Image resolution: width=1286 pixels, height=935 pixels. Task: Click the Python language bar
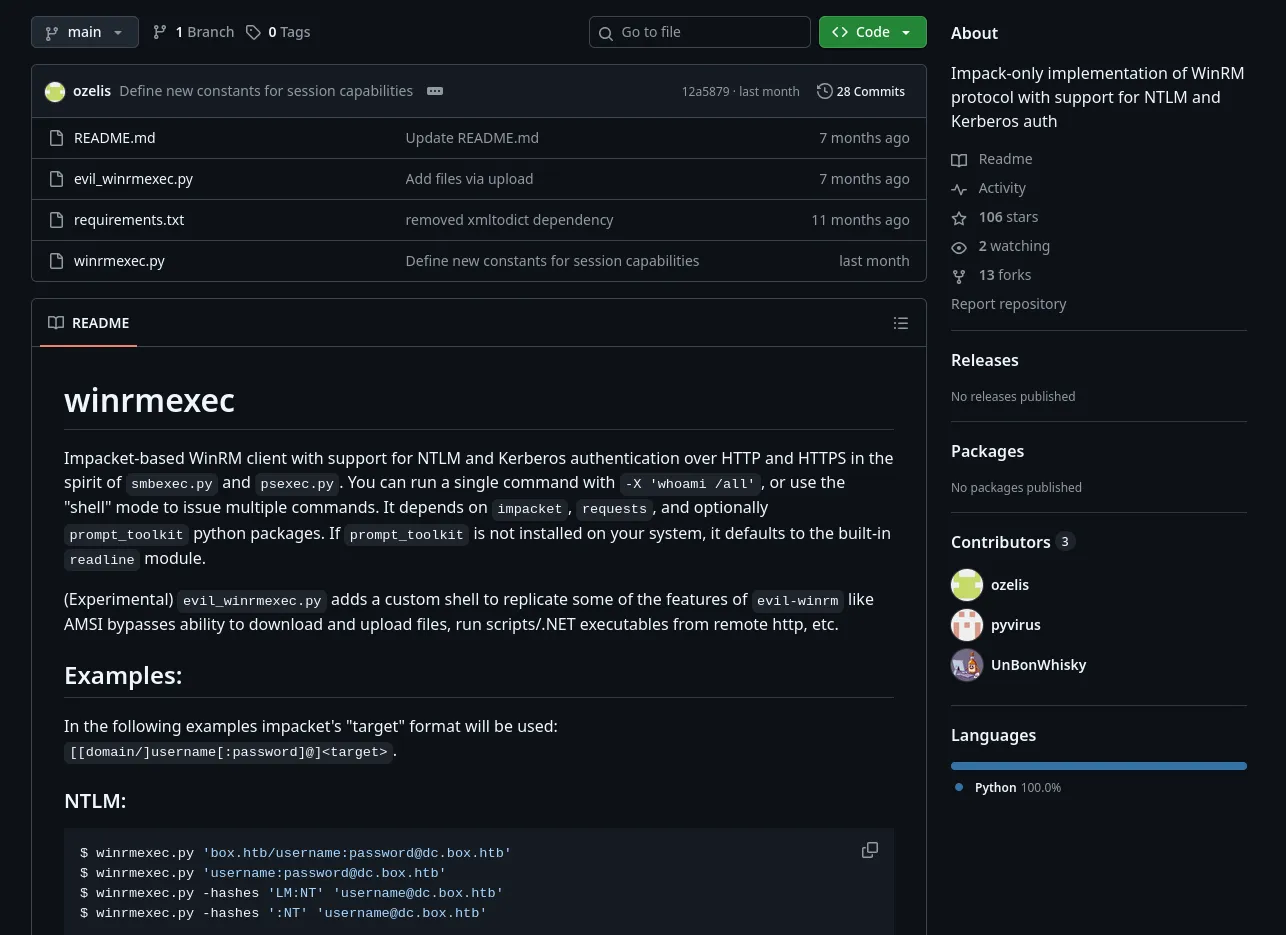click(1098, 766)
